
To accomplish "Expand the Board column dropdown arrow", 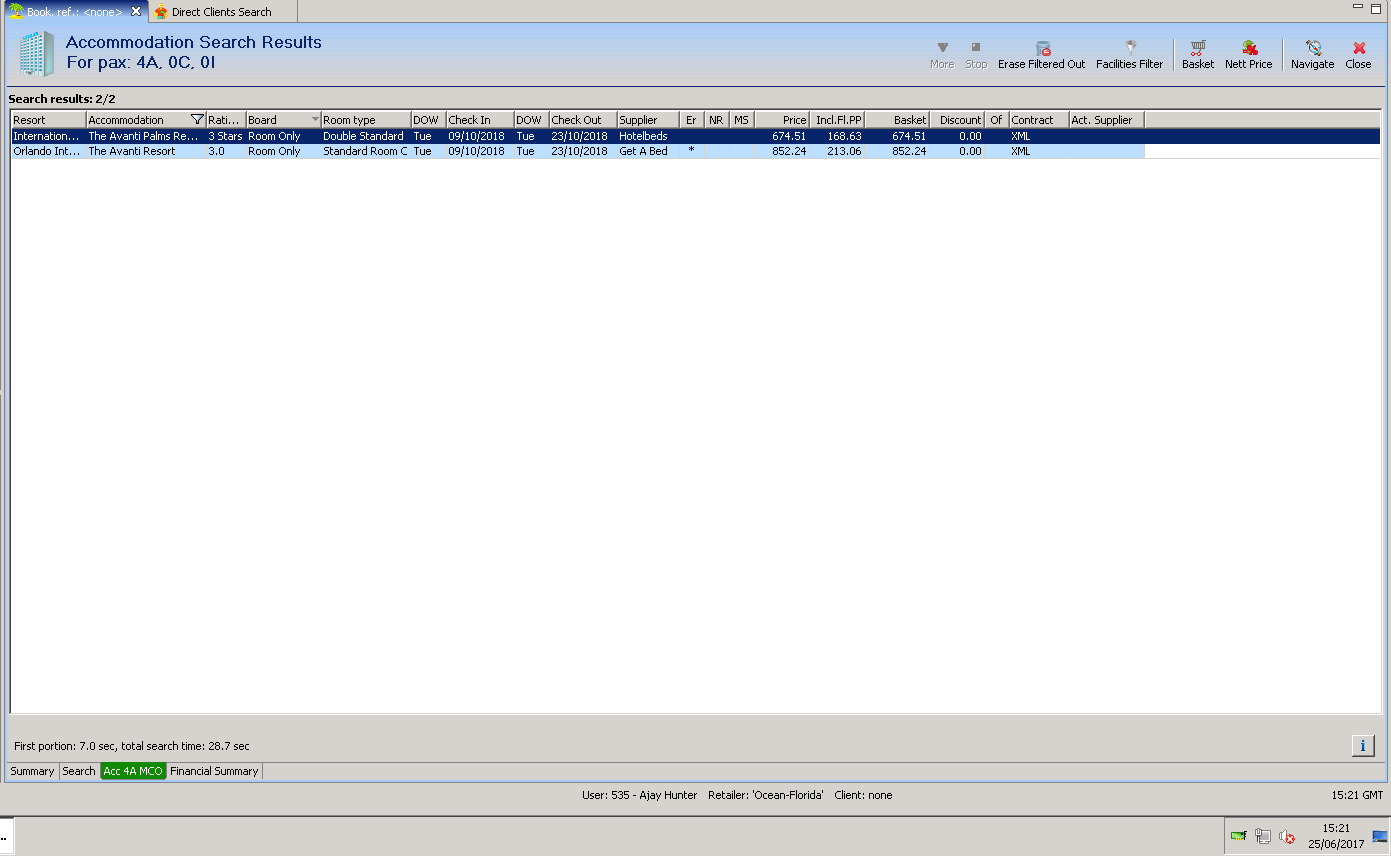I will (x=315, y=120).
